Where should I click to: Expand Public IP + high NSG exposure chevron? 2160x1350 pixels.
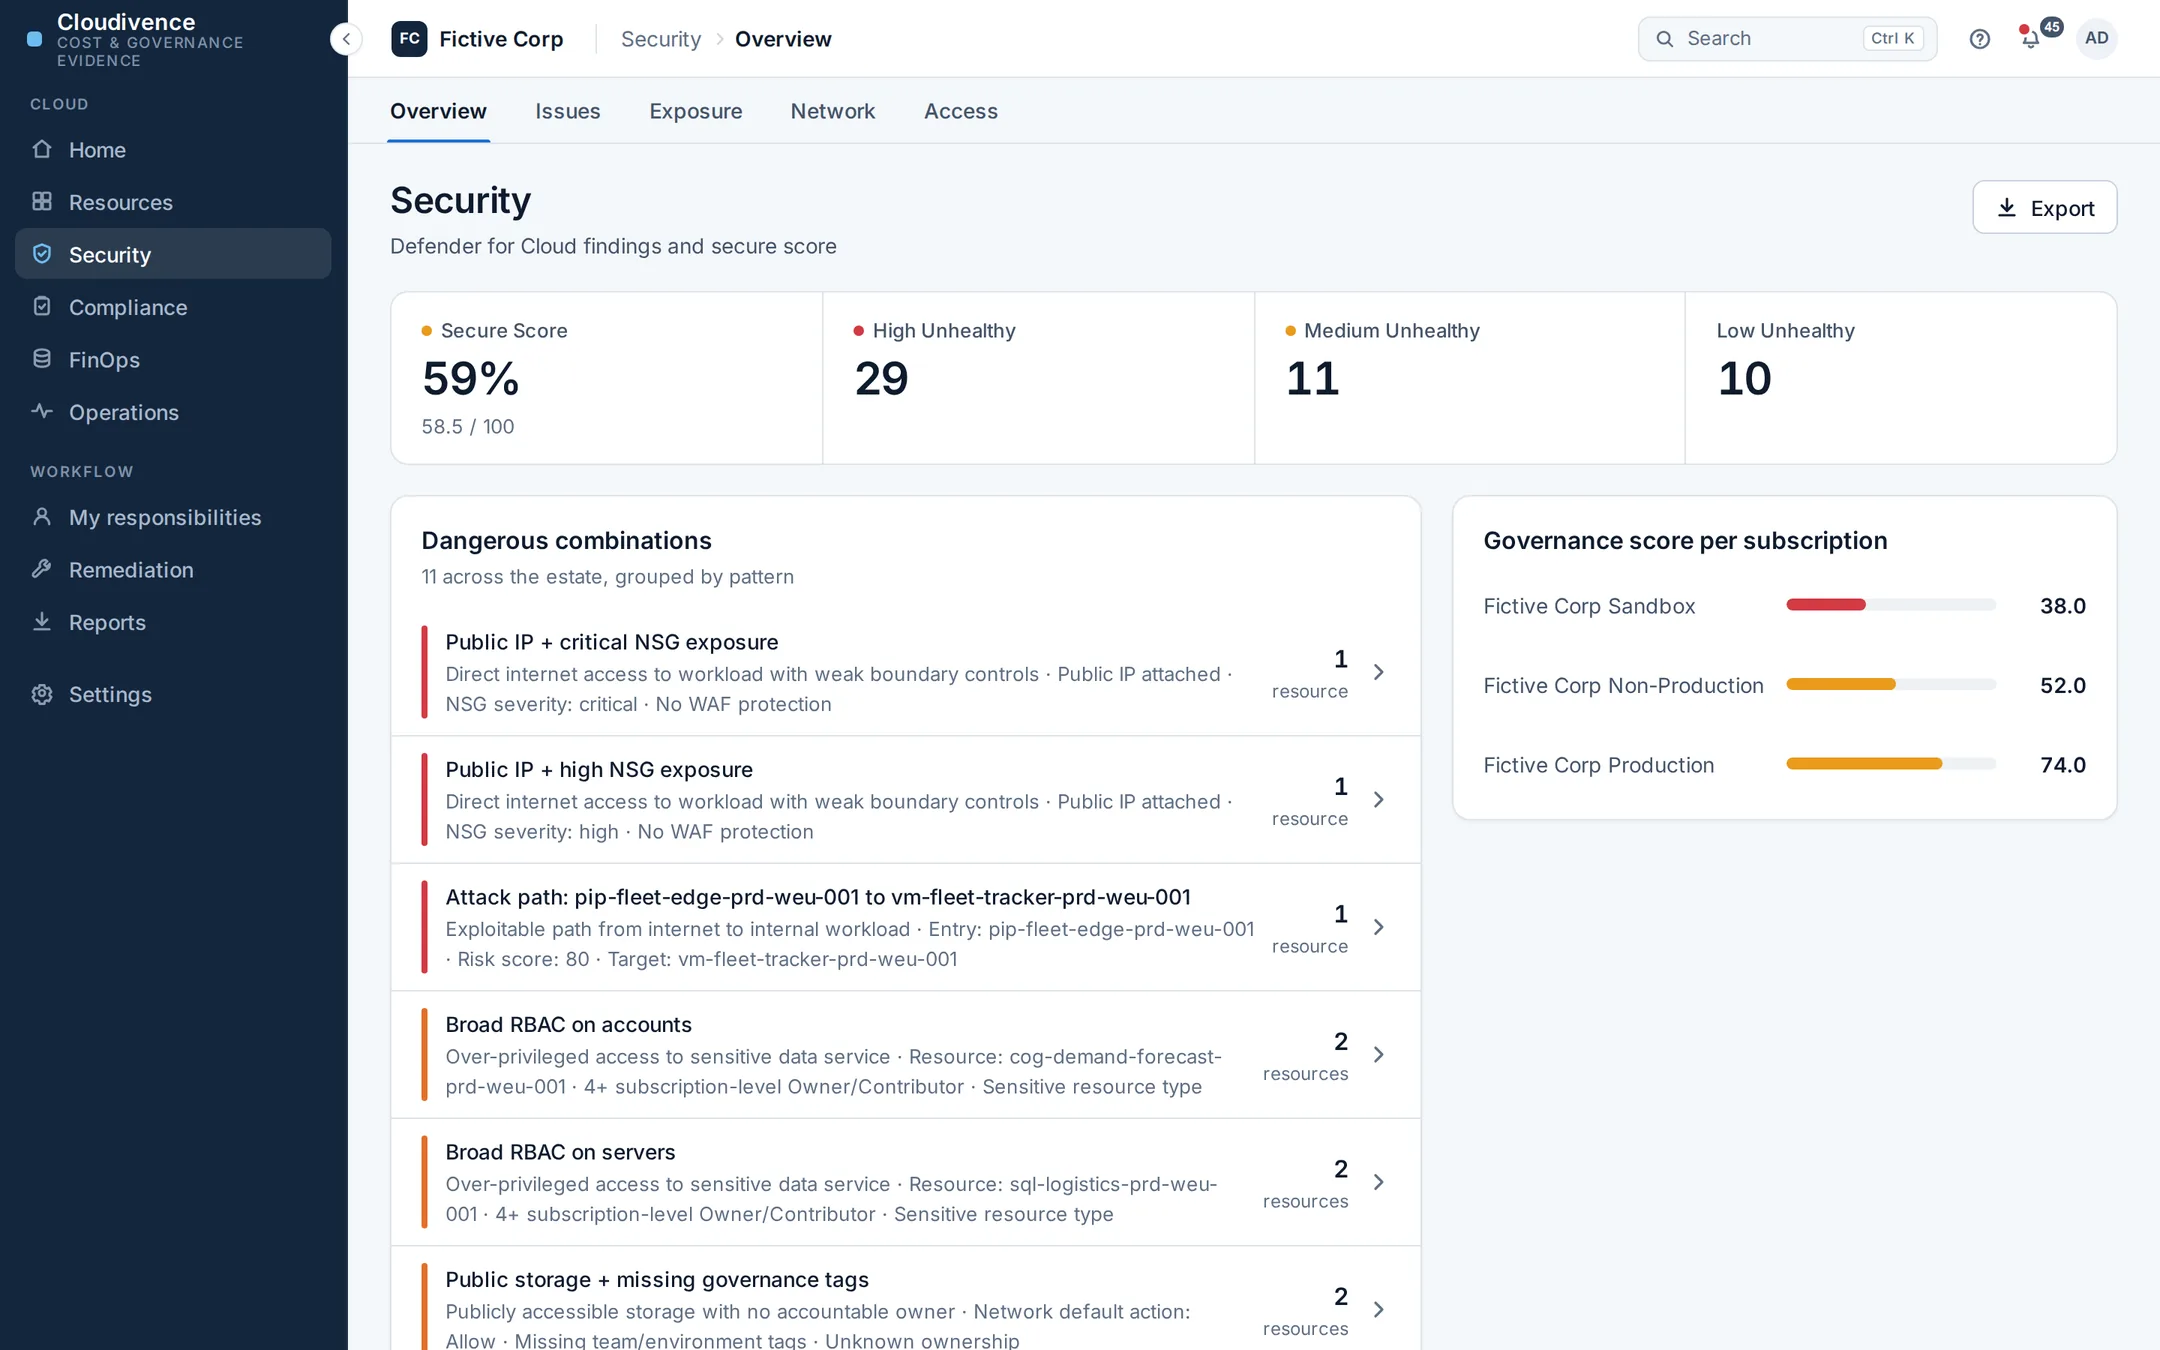tap(1379, 800)
